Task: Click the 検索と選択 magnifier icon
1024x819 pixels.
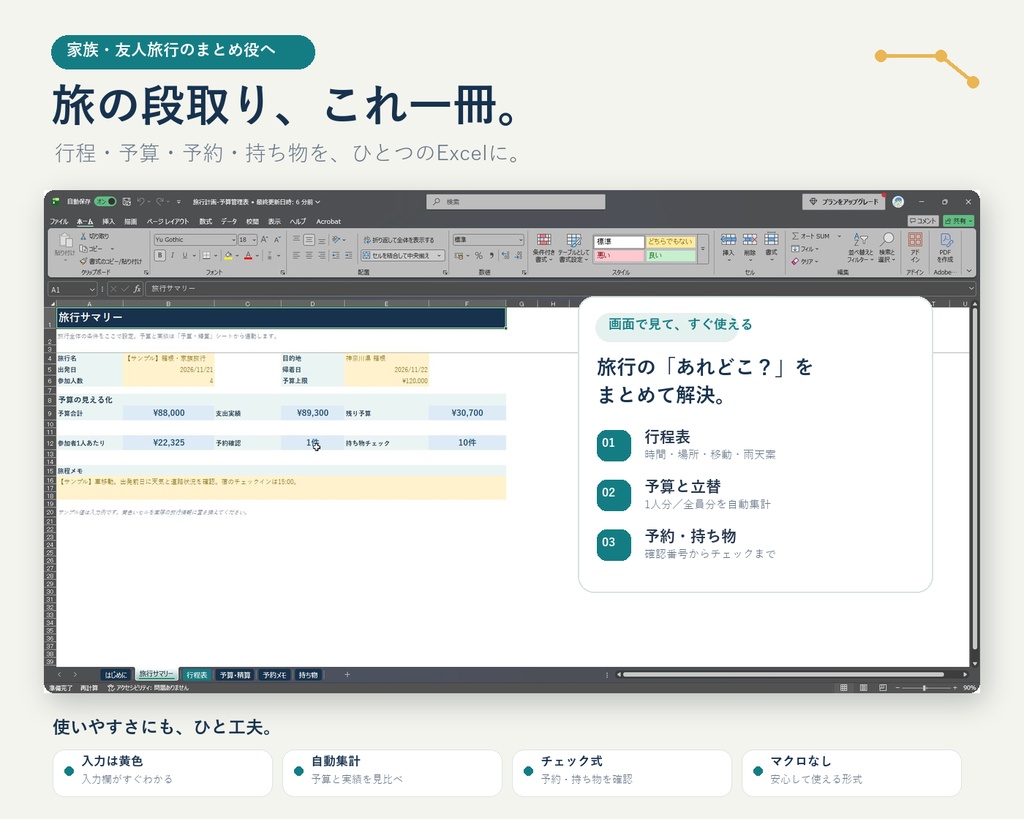Action: click(x=886, y=240)
